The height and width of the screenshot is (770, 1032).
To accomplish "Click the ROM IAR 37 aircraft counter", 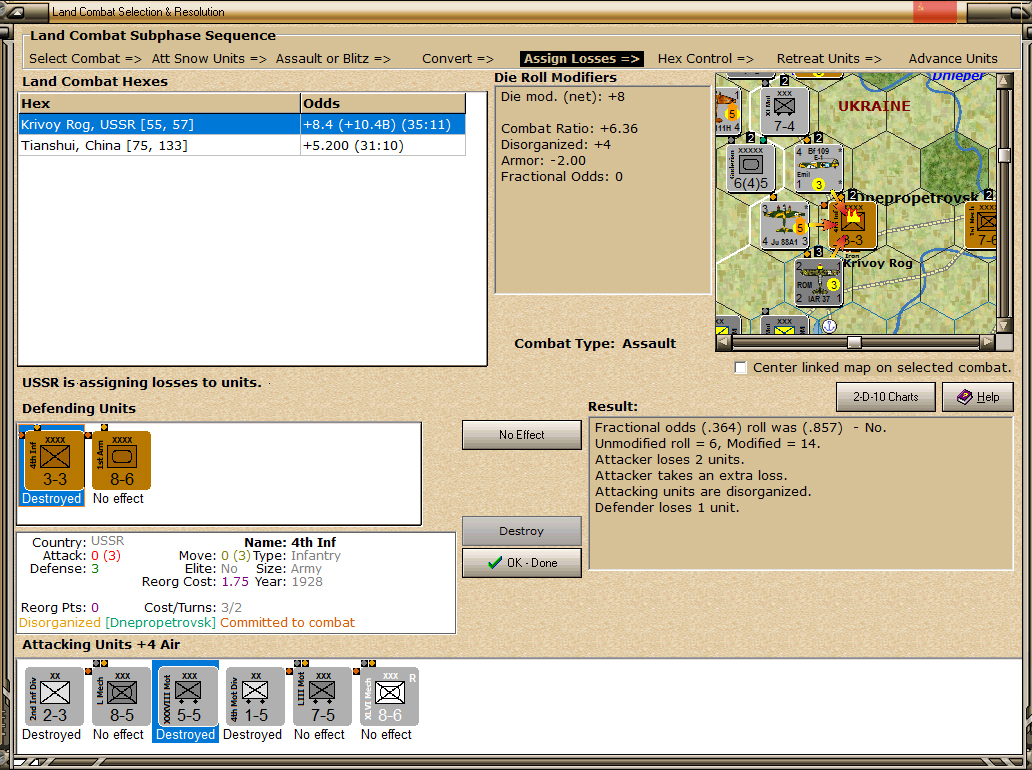I will pos(818,282).
